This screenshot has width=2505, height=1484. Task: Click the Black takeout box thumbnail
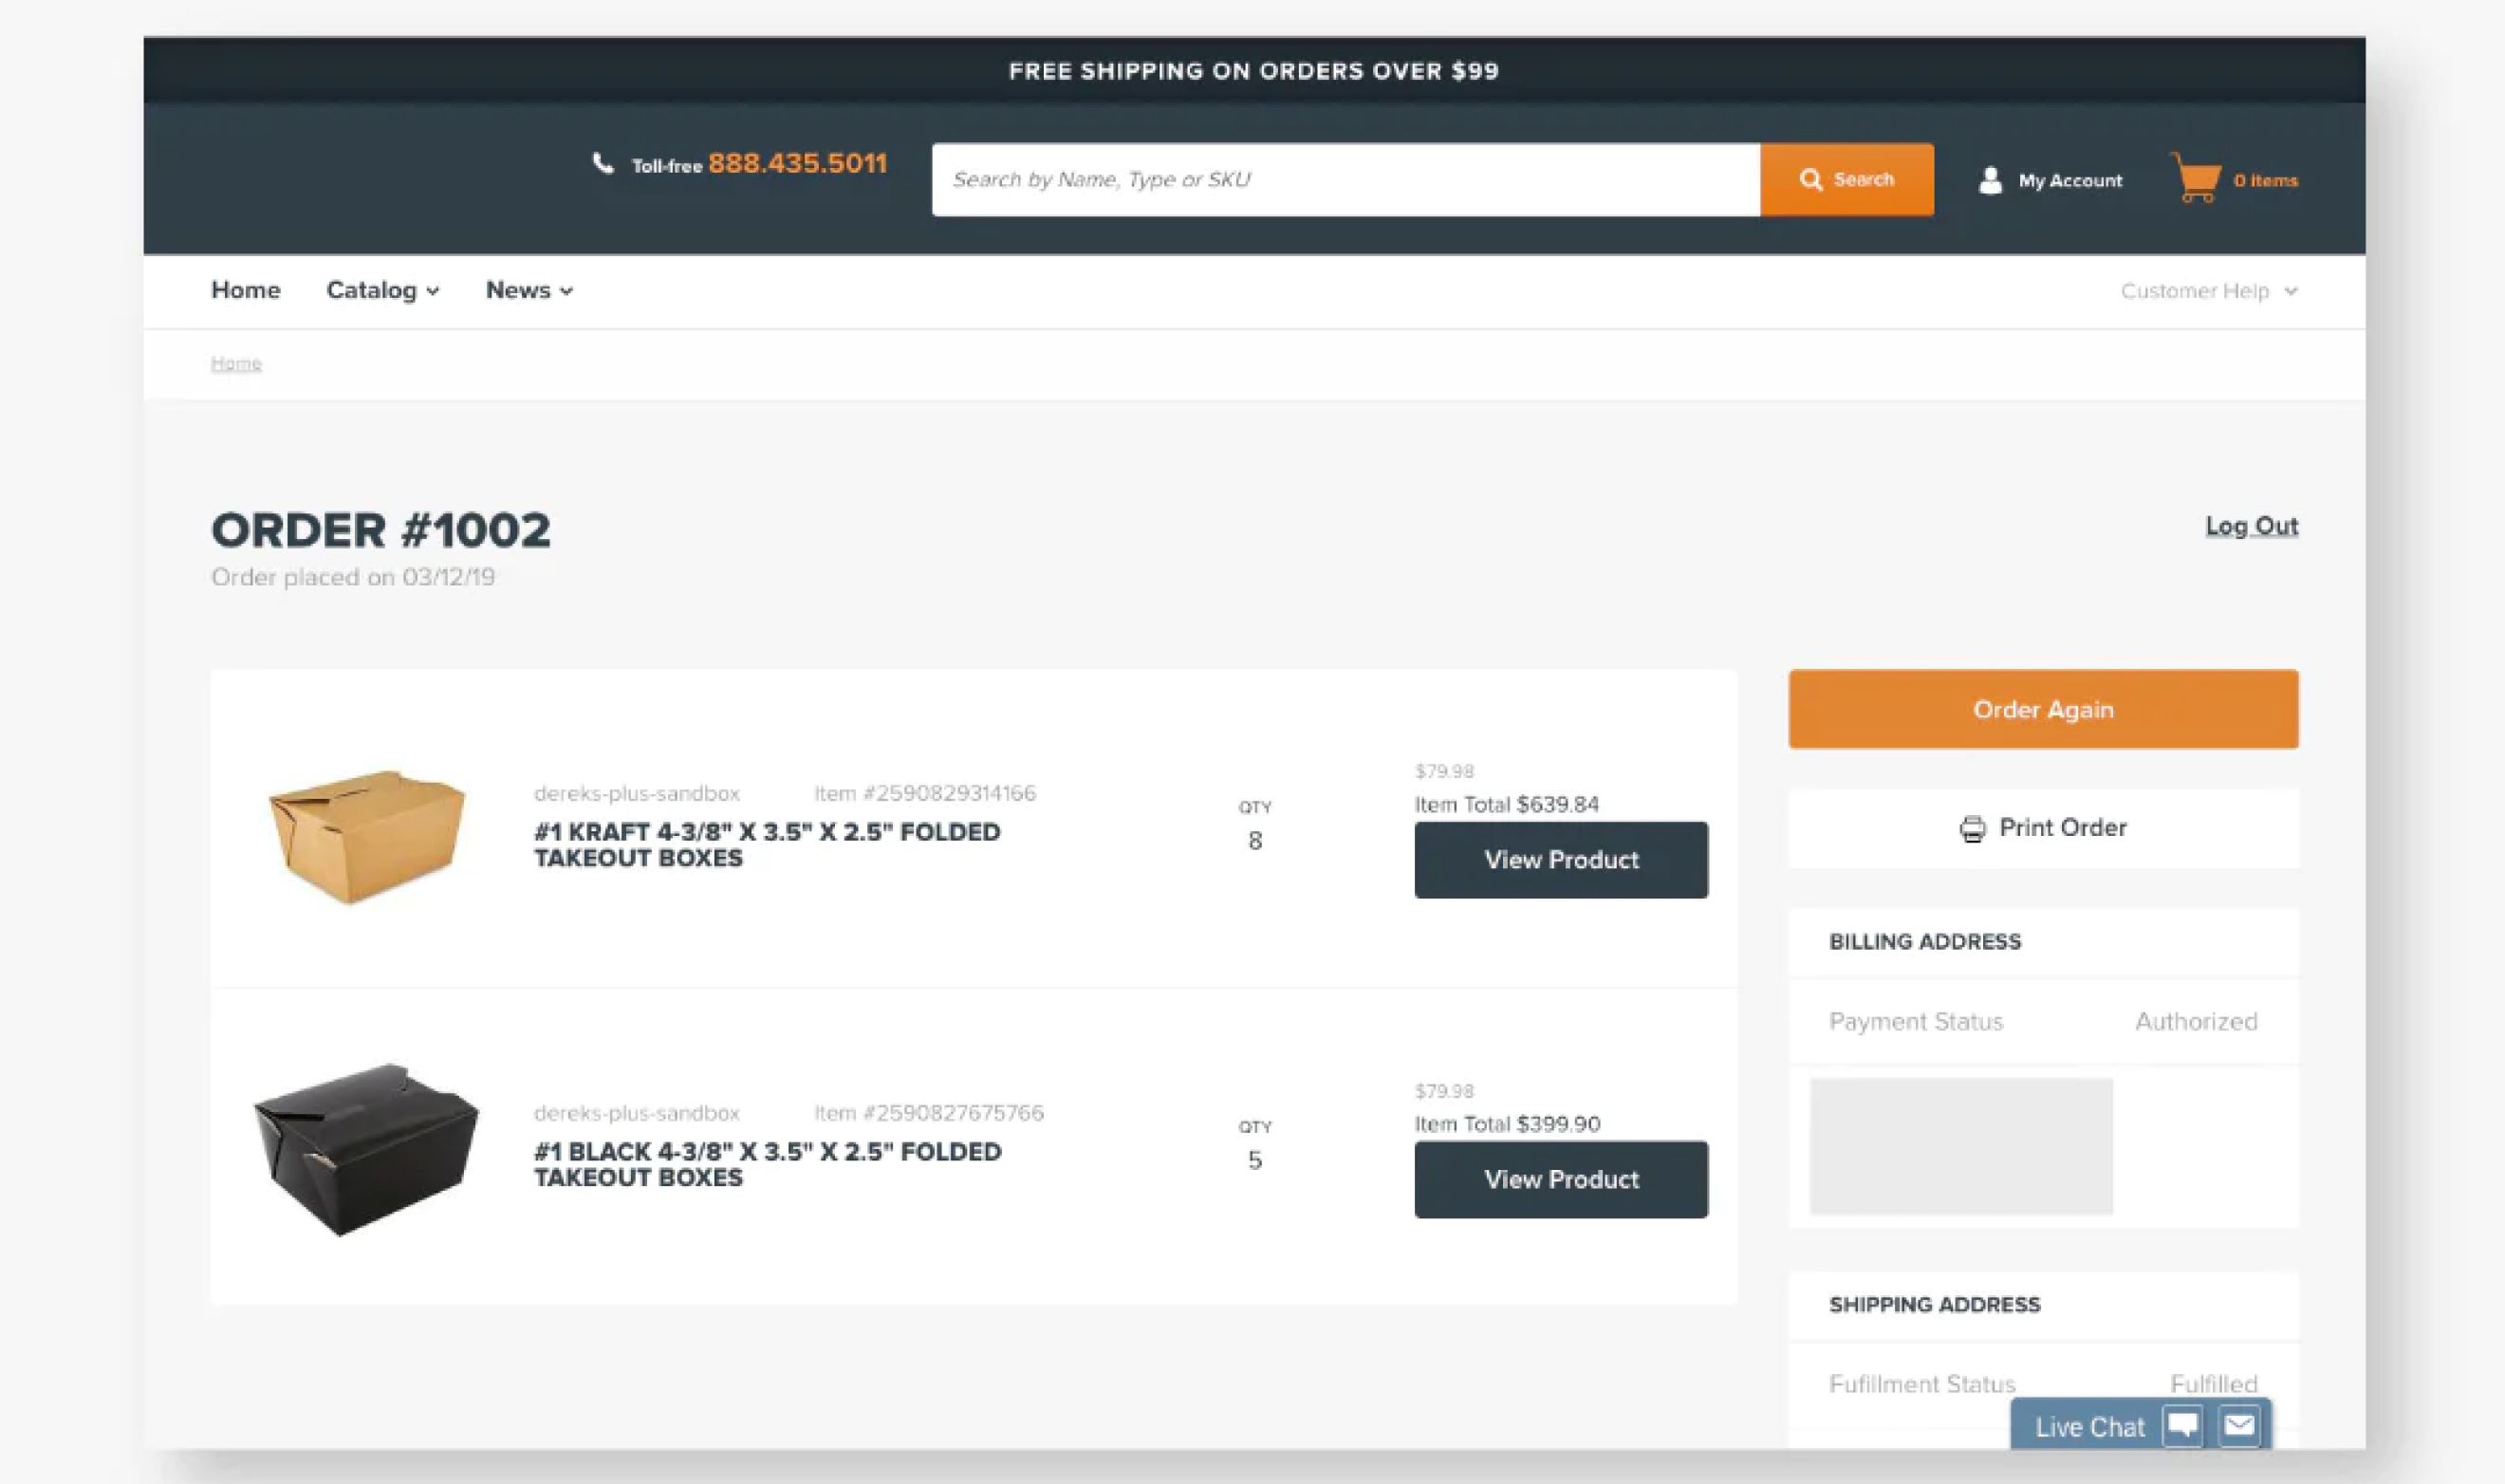pyautogui.click(x=366, y=1150)
